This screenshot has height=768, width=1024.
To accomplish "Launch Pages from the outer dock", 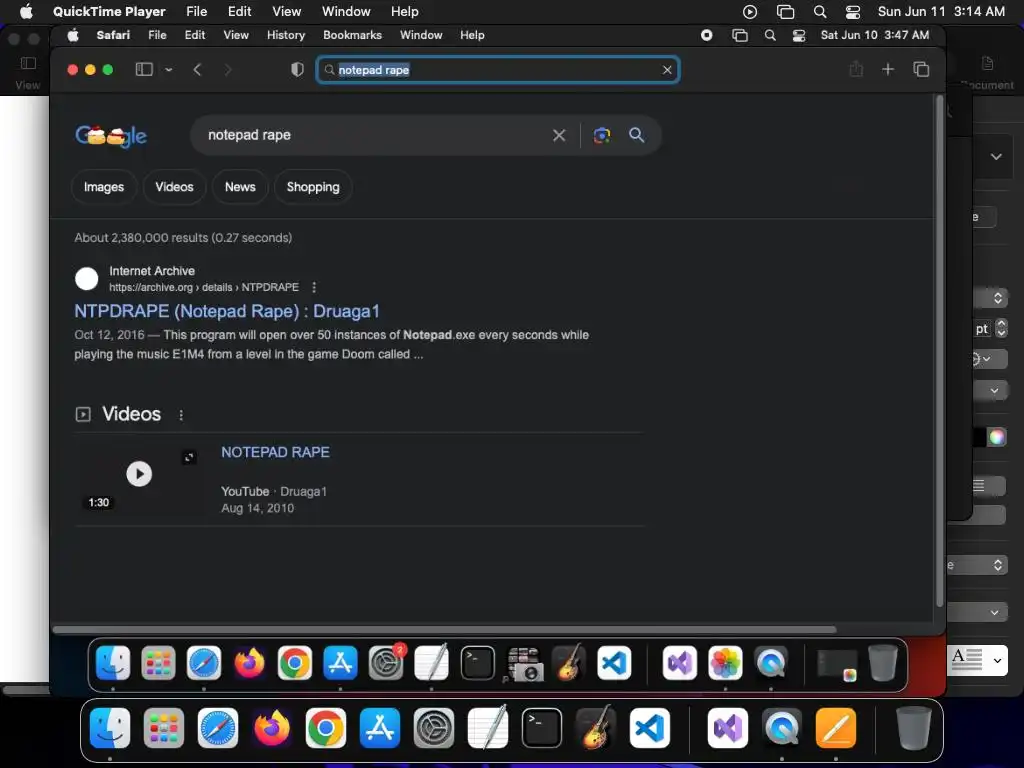I will coord(835,728).
